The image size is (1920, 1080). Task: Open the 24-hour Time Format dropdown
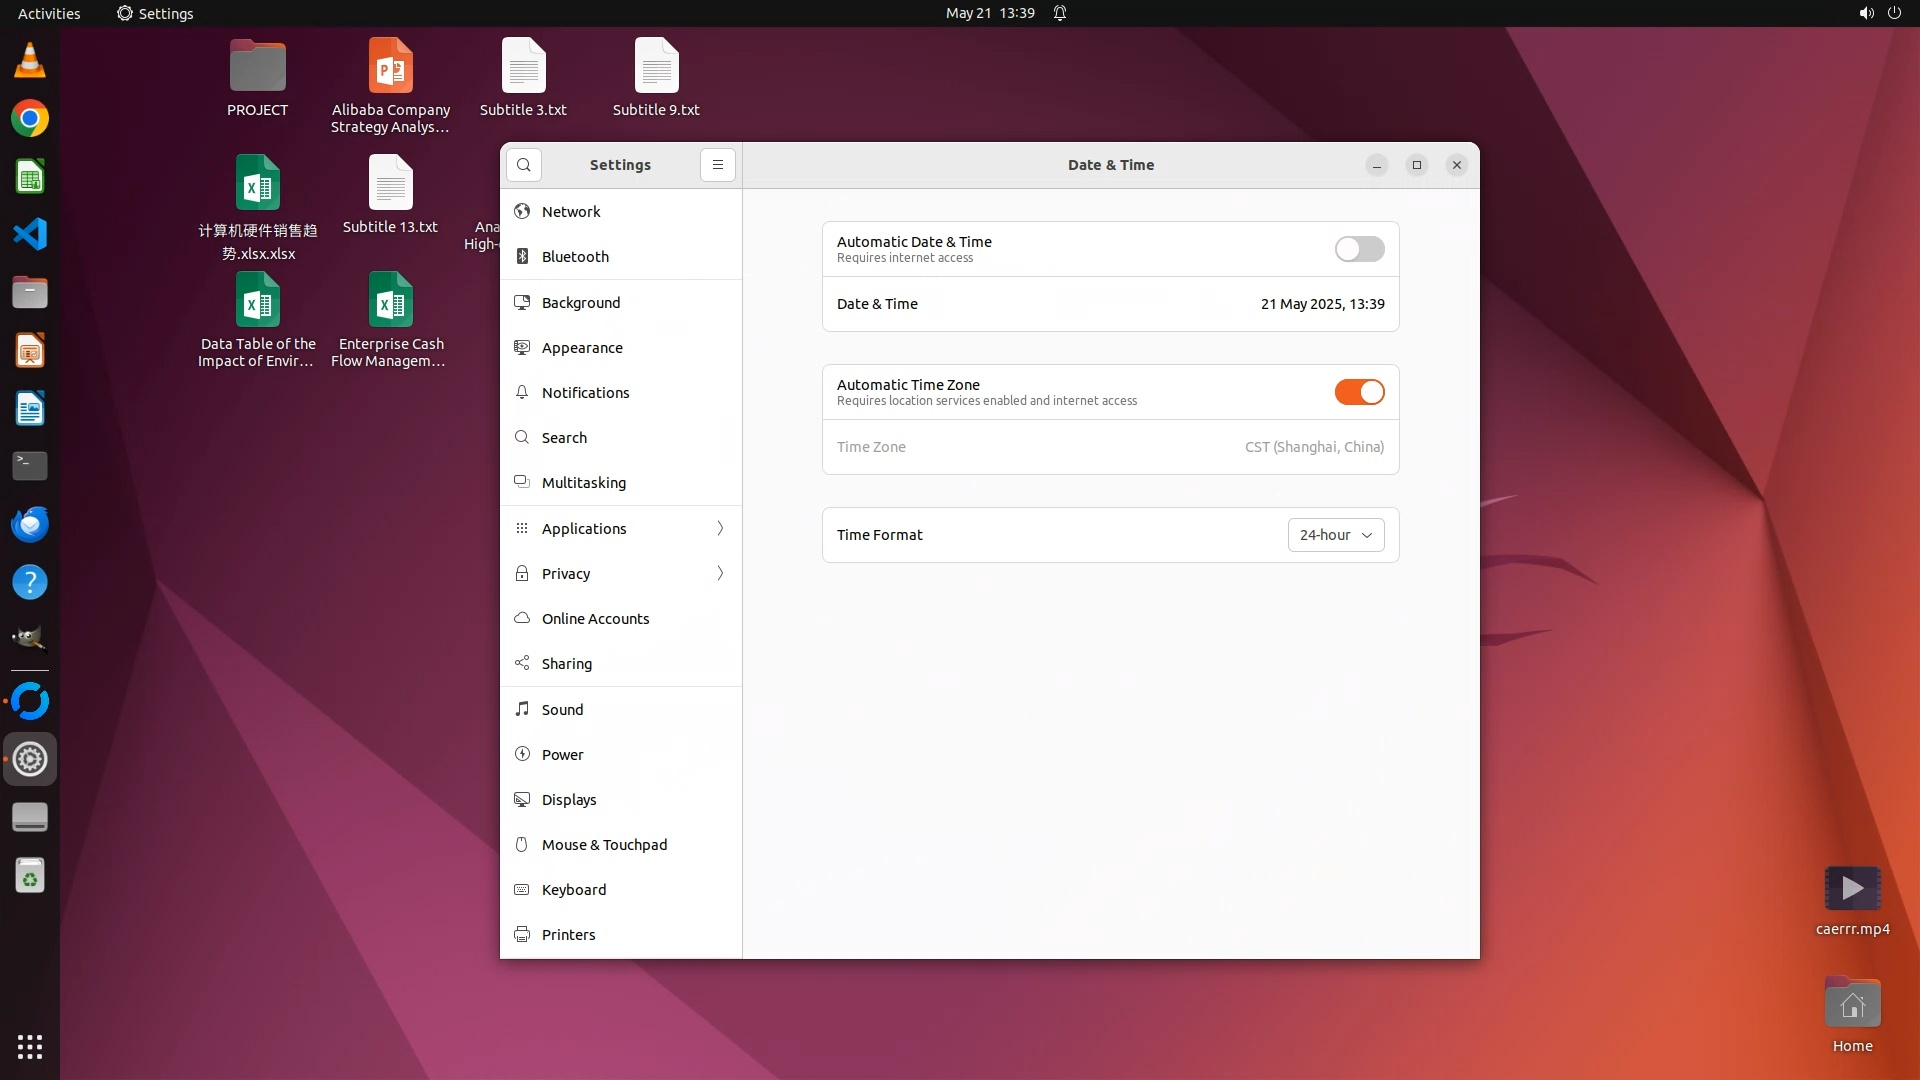(1335, 535)
